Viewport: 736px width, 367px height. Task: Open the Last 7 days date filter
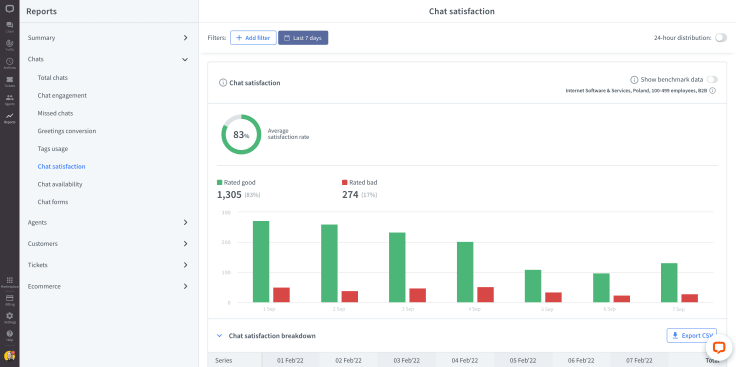[x=303, y=38]
